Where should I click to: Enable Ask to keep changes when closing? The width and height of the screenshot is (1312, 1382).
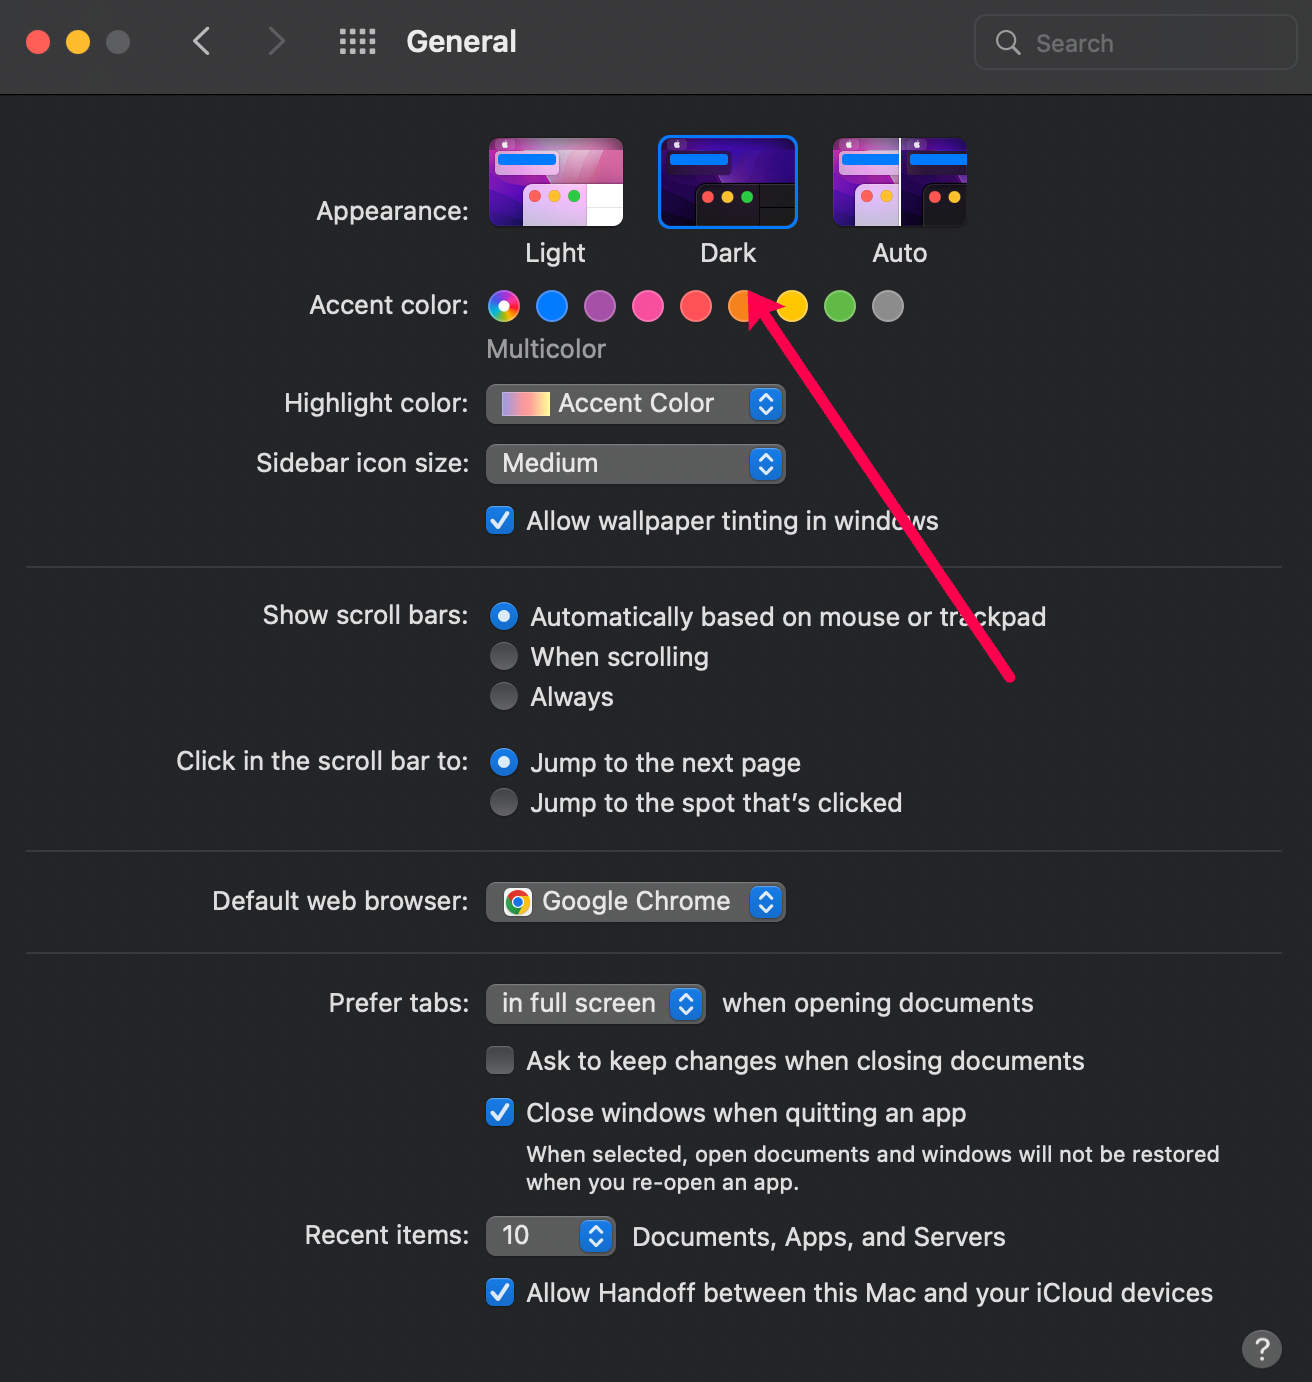coord(500,1060)
